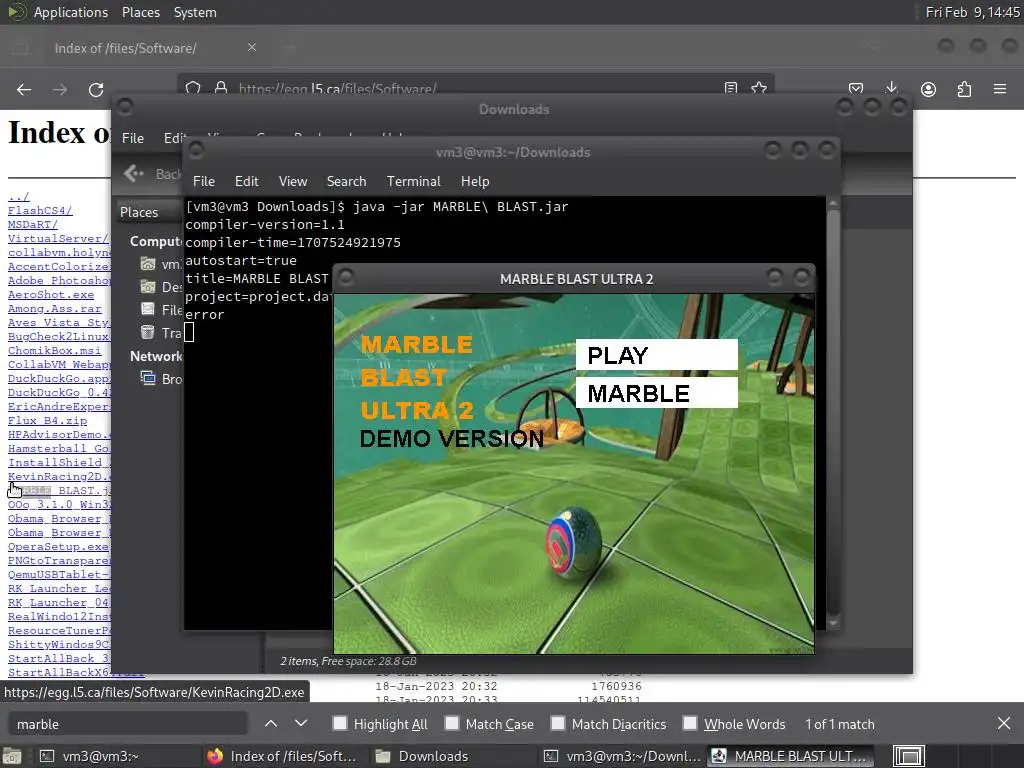Open Firefox downloads arrow icon

click(891, 88)
